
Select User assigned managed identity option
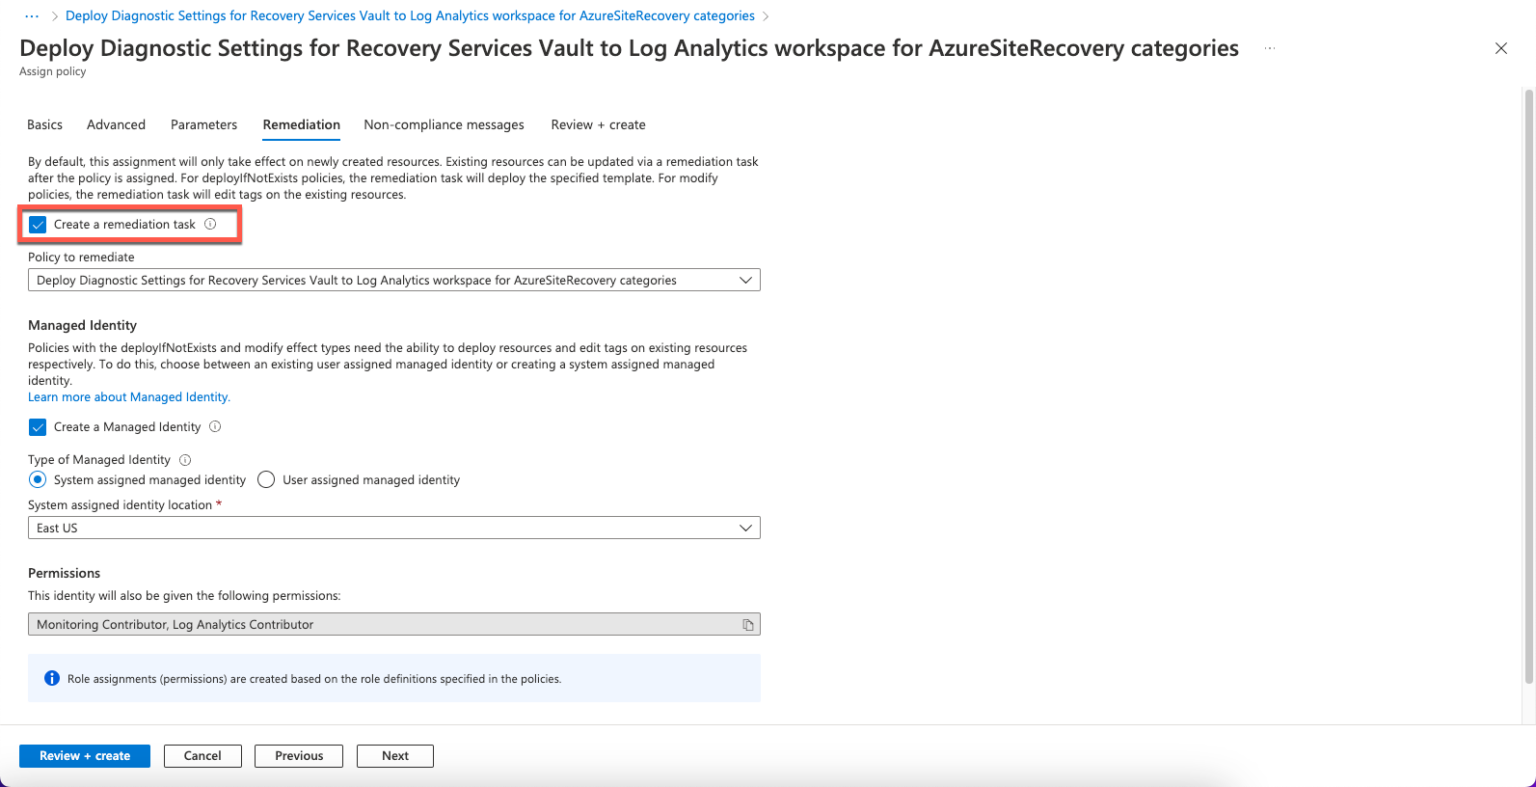pos(266,479)
